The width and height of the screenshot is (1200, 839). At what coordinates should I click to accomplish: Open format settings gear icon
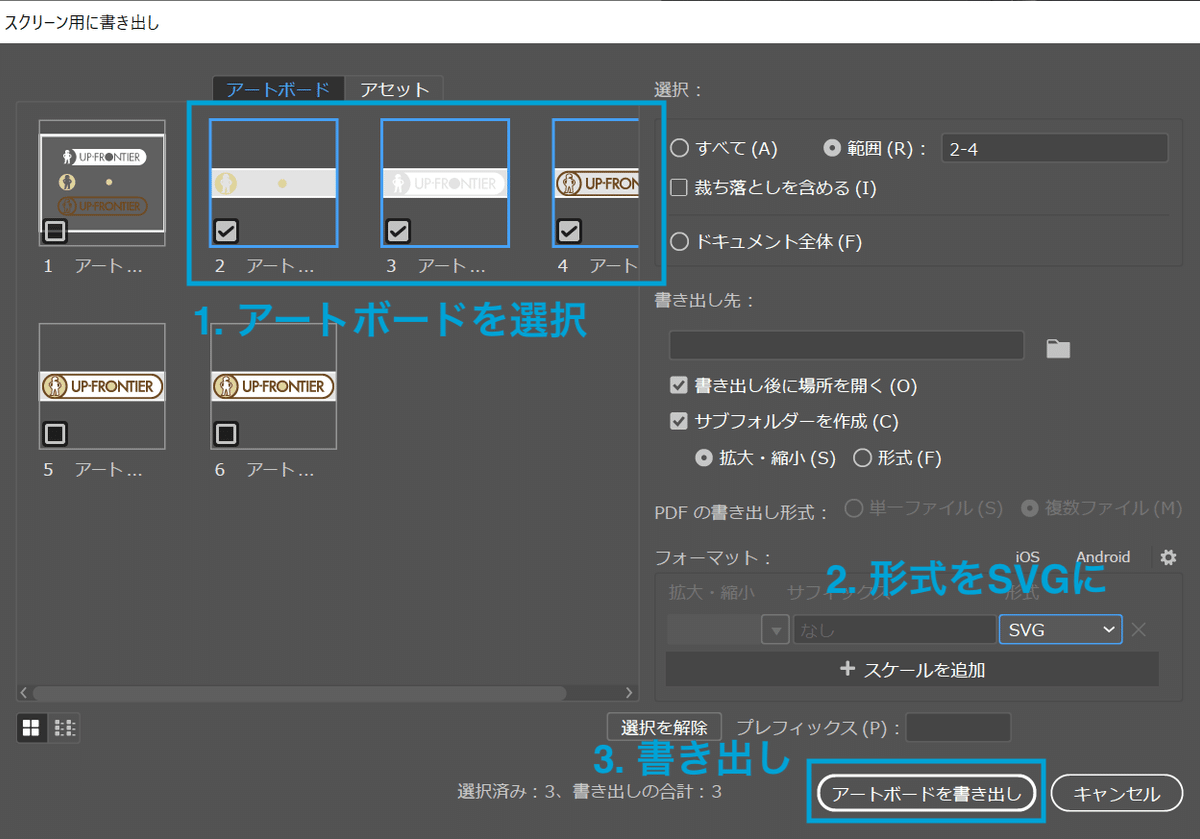[x=1168, y=557]
